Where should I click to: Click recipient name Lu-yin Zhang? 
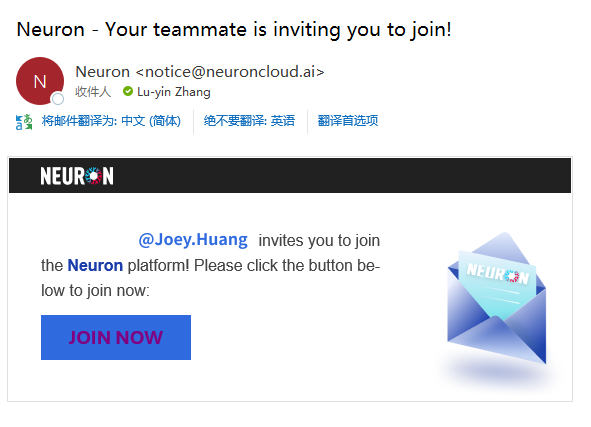click(174, 92)
